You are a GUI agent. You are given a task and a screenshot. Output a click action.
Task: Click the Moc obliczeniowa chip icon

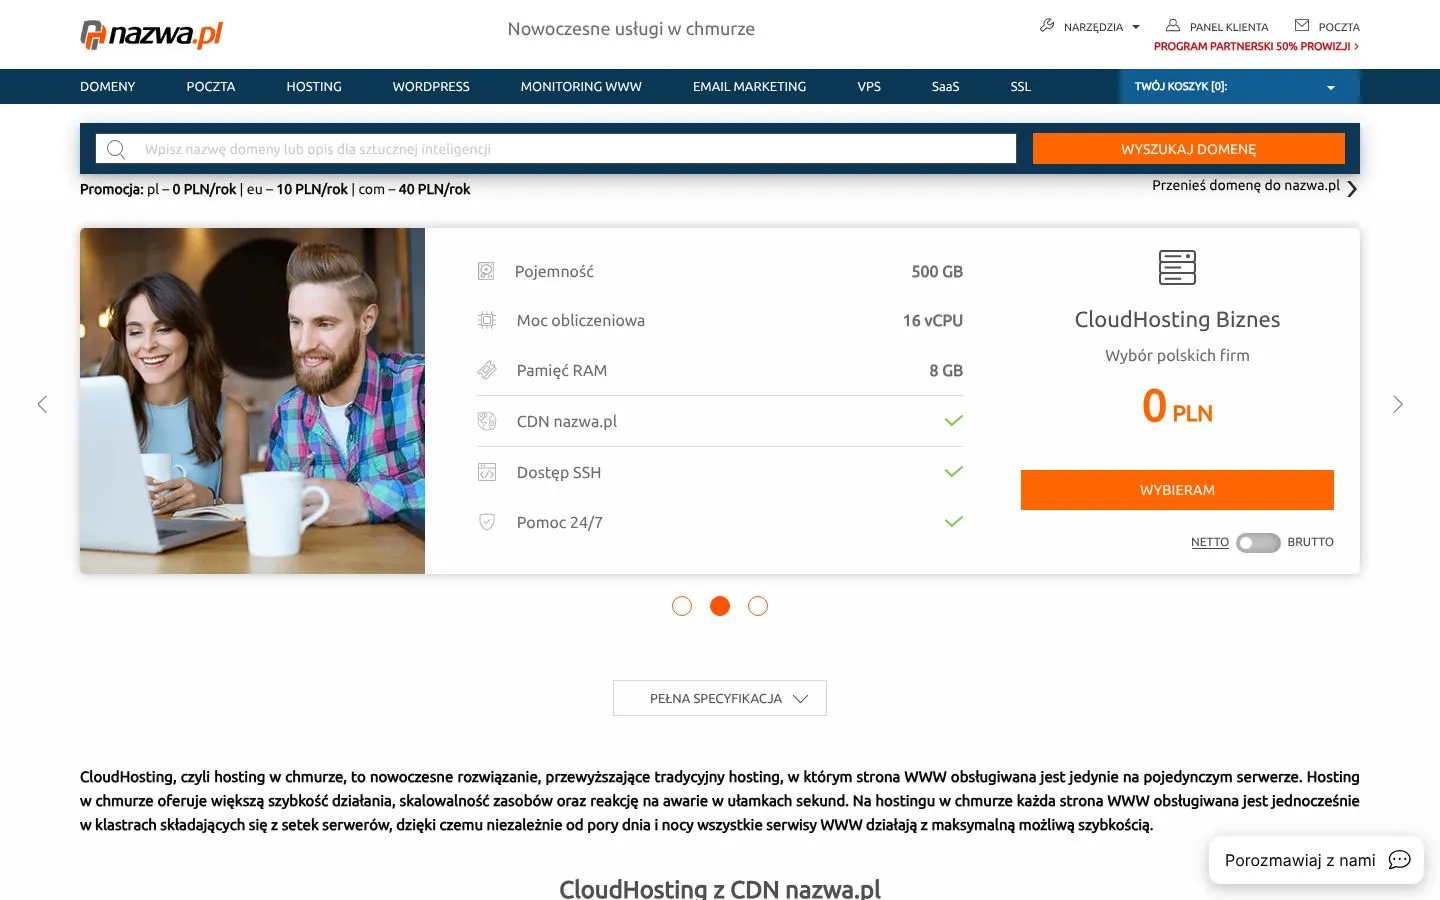(x=487, y=320)
